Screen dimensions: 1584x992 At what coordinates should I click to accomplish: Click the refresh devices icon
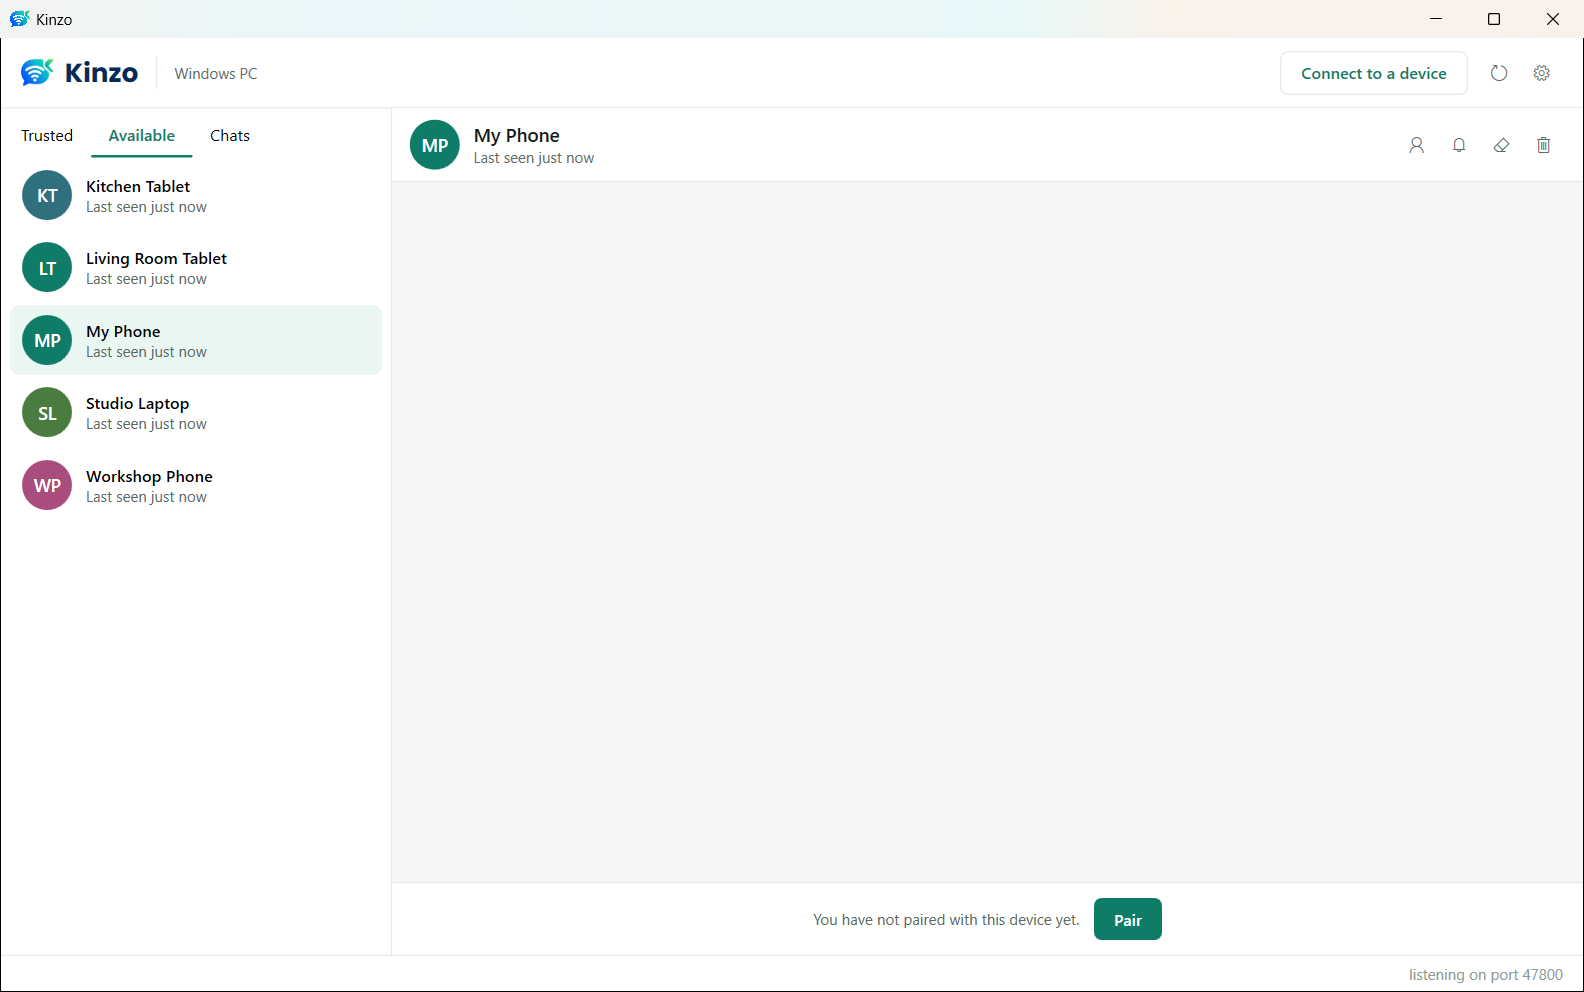pyautogui.click(x=1498, y=73)
